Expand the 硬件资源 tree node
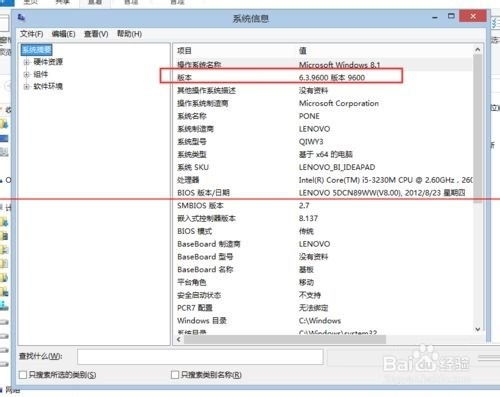The width and height of the screenshot is (500, 397). pos(26,62)
